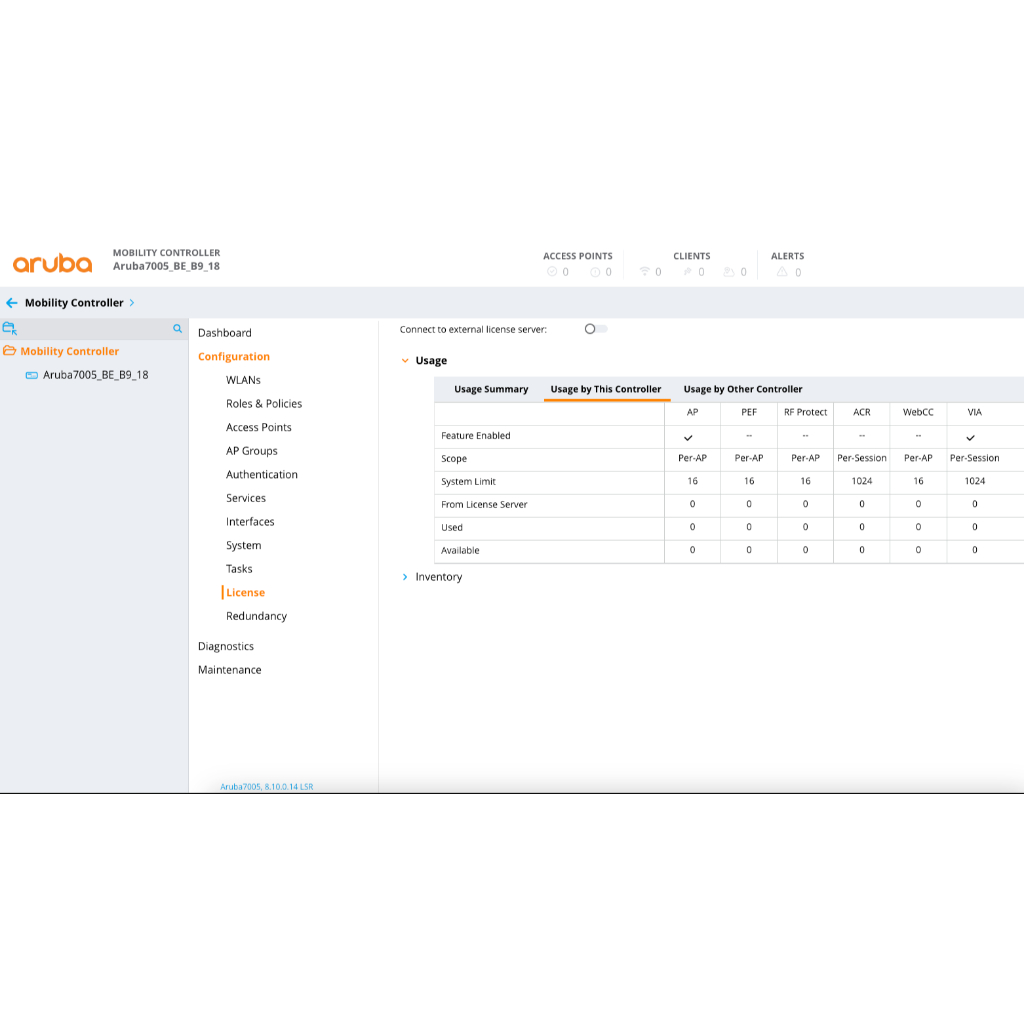Switch to the Usage Summary tab
This screenshot has height=1024, width=1024.
click(x=491, y=389)
